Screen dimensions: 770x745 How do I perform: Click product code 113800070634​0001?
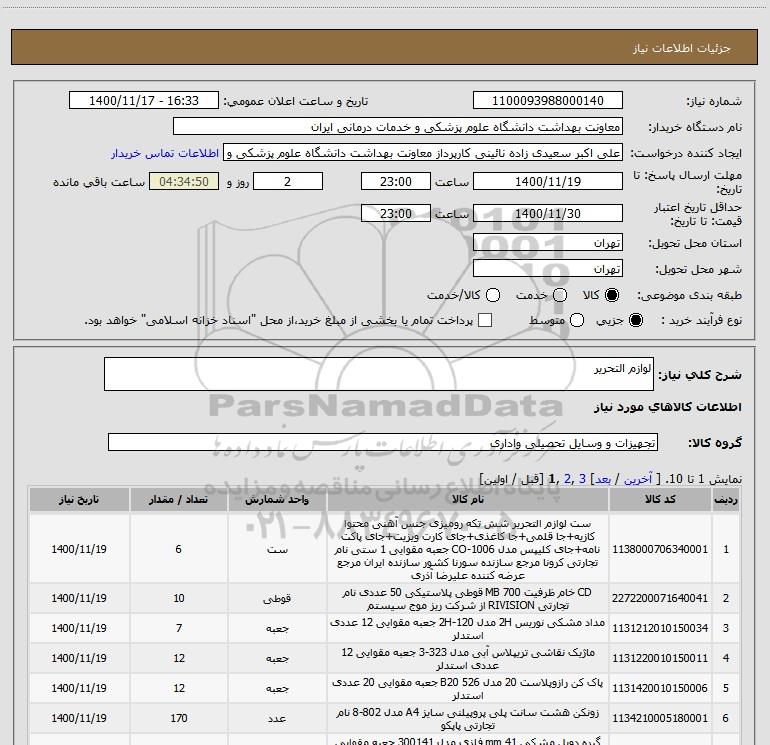[x=660, y=549]
